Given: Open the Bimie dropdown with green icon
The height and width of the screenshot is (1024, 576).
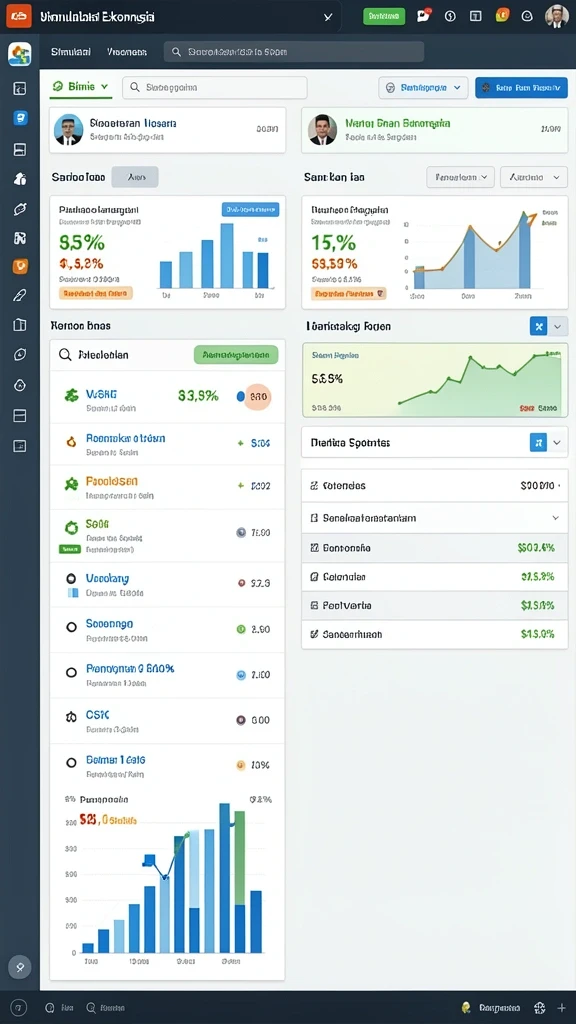Looking at the screenshot, I should tap(80, 86).
